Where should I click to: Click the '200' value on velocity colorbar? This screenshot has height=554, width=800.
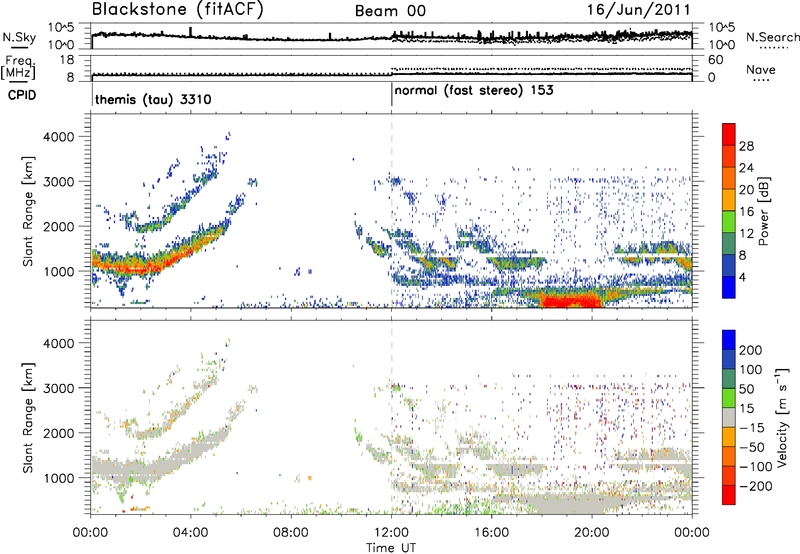751,350
